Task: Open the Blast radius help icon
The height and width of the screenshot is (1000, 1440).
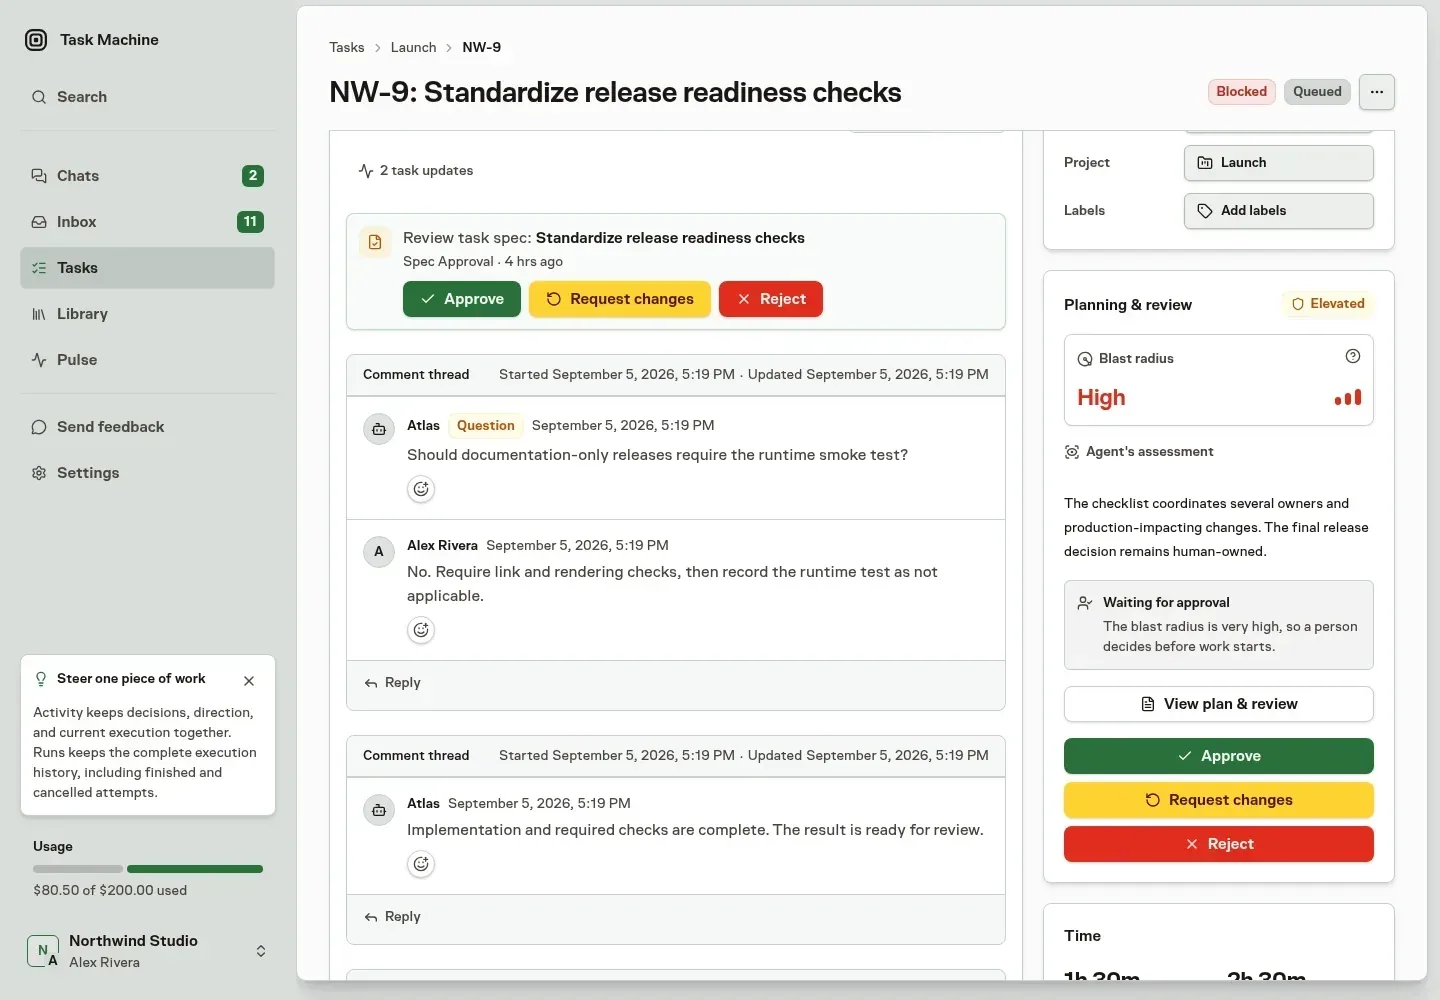Action: 1353,356
